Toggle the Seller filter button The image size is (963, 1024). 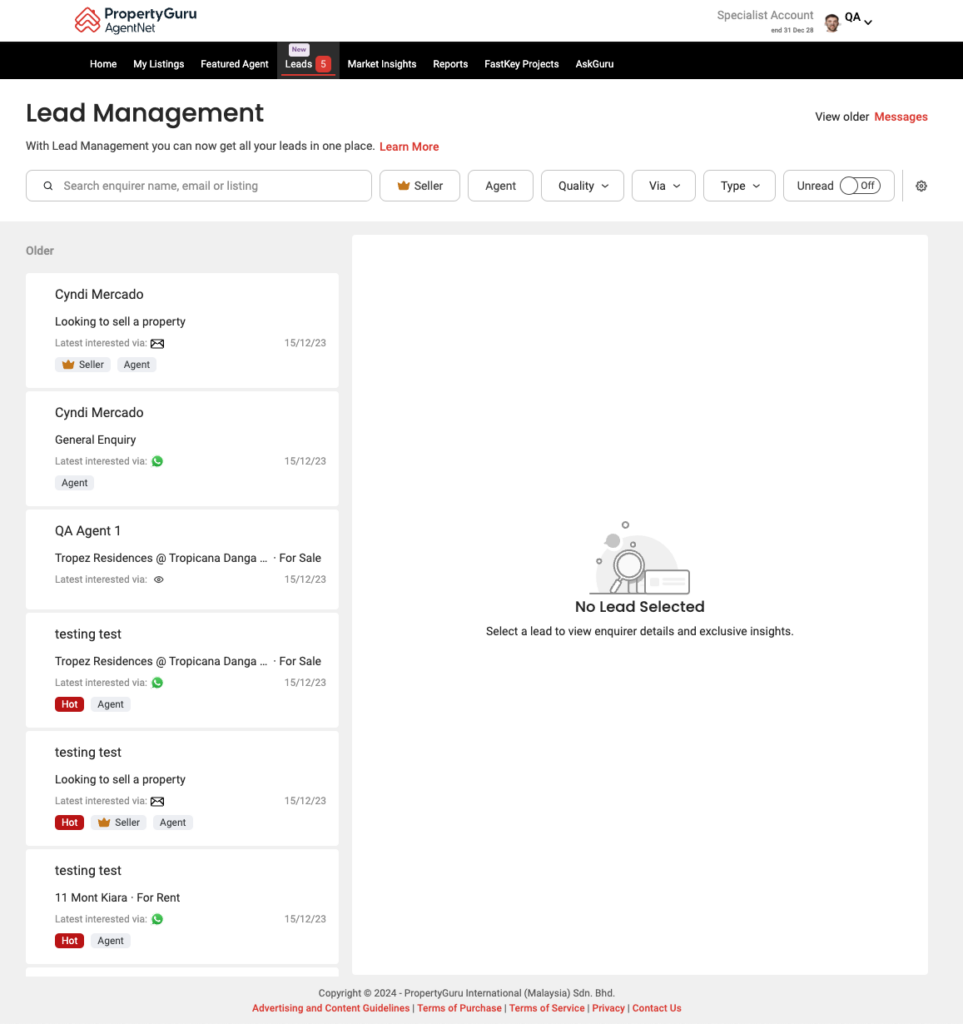pos(419,185)
